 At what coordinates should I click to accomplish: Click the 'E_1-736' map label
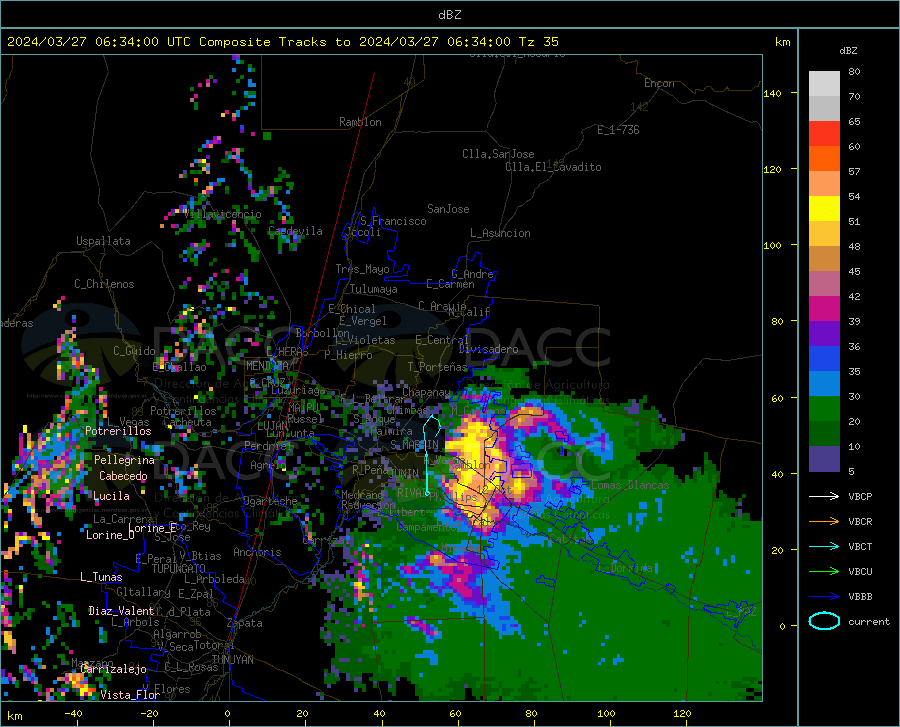[x=618, y=130]
